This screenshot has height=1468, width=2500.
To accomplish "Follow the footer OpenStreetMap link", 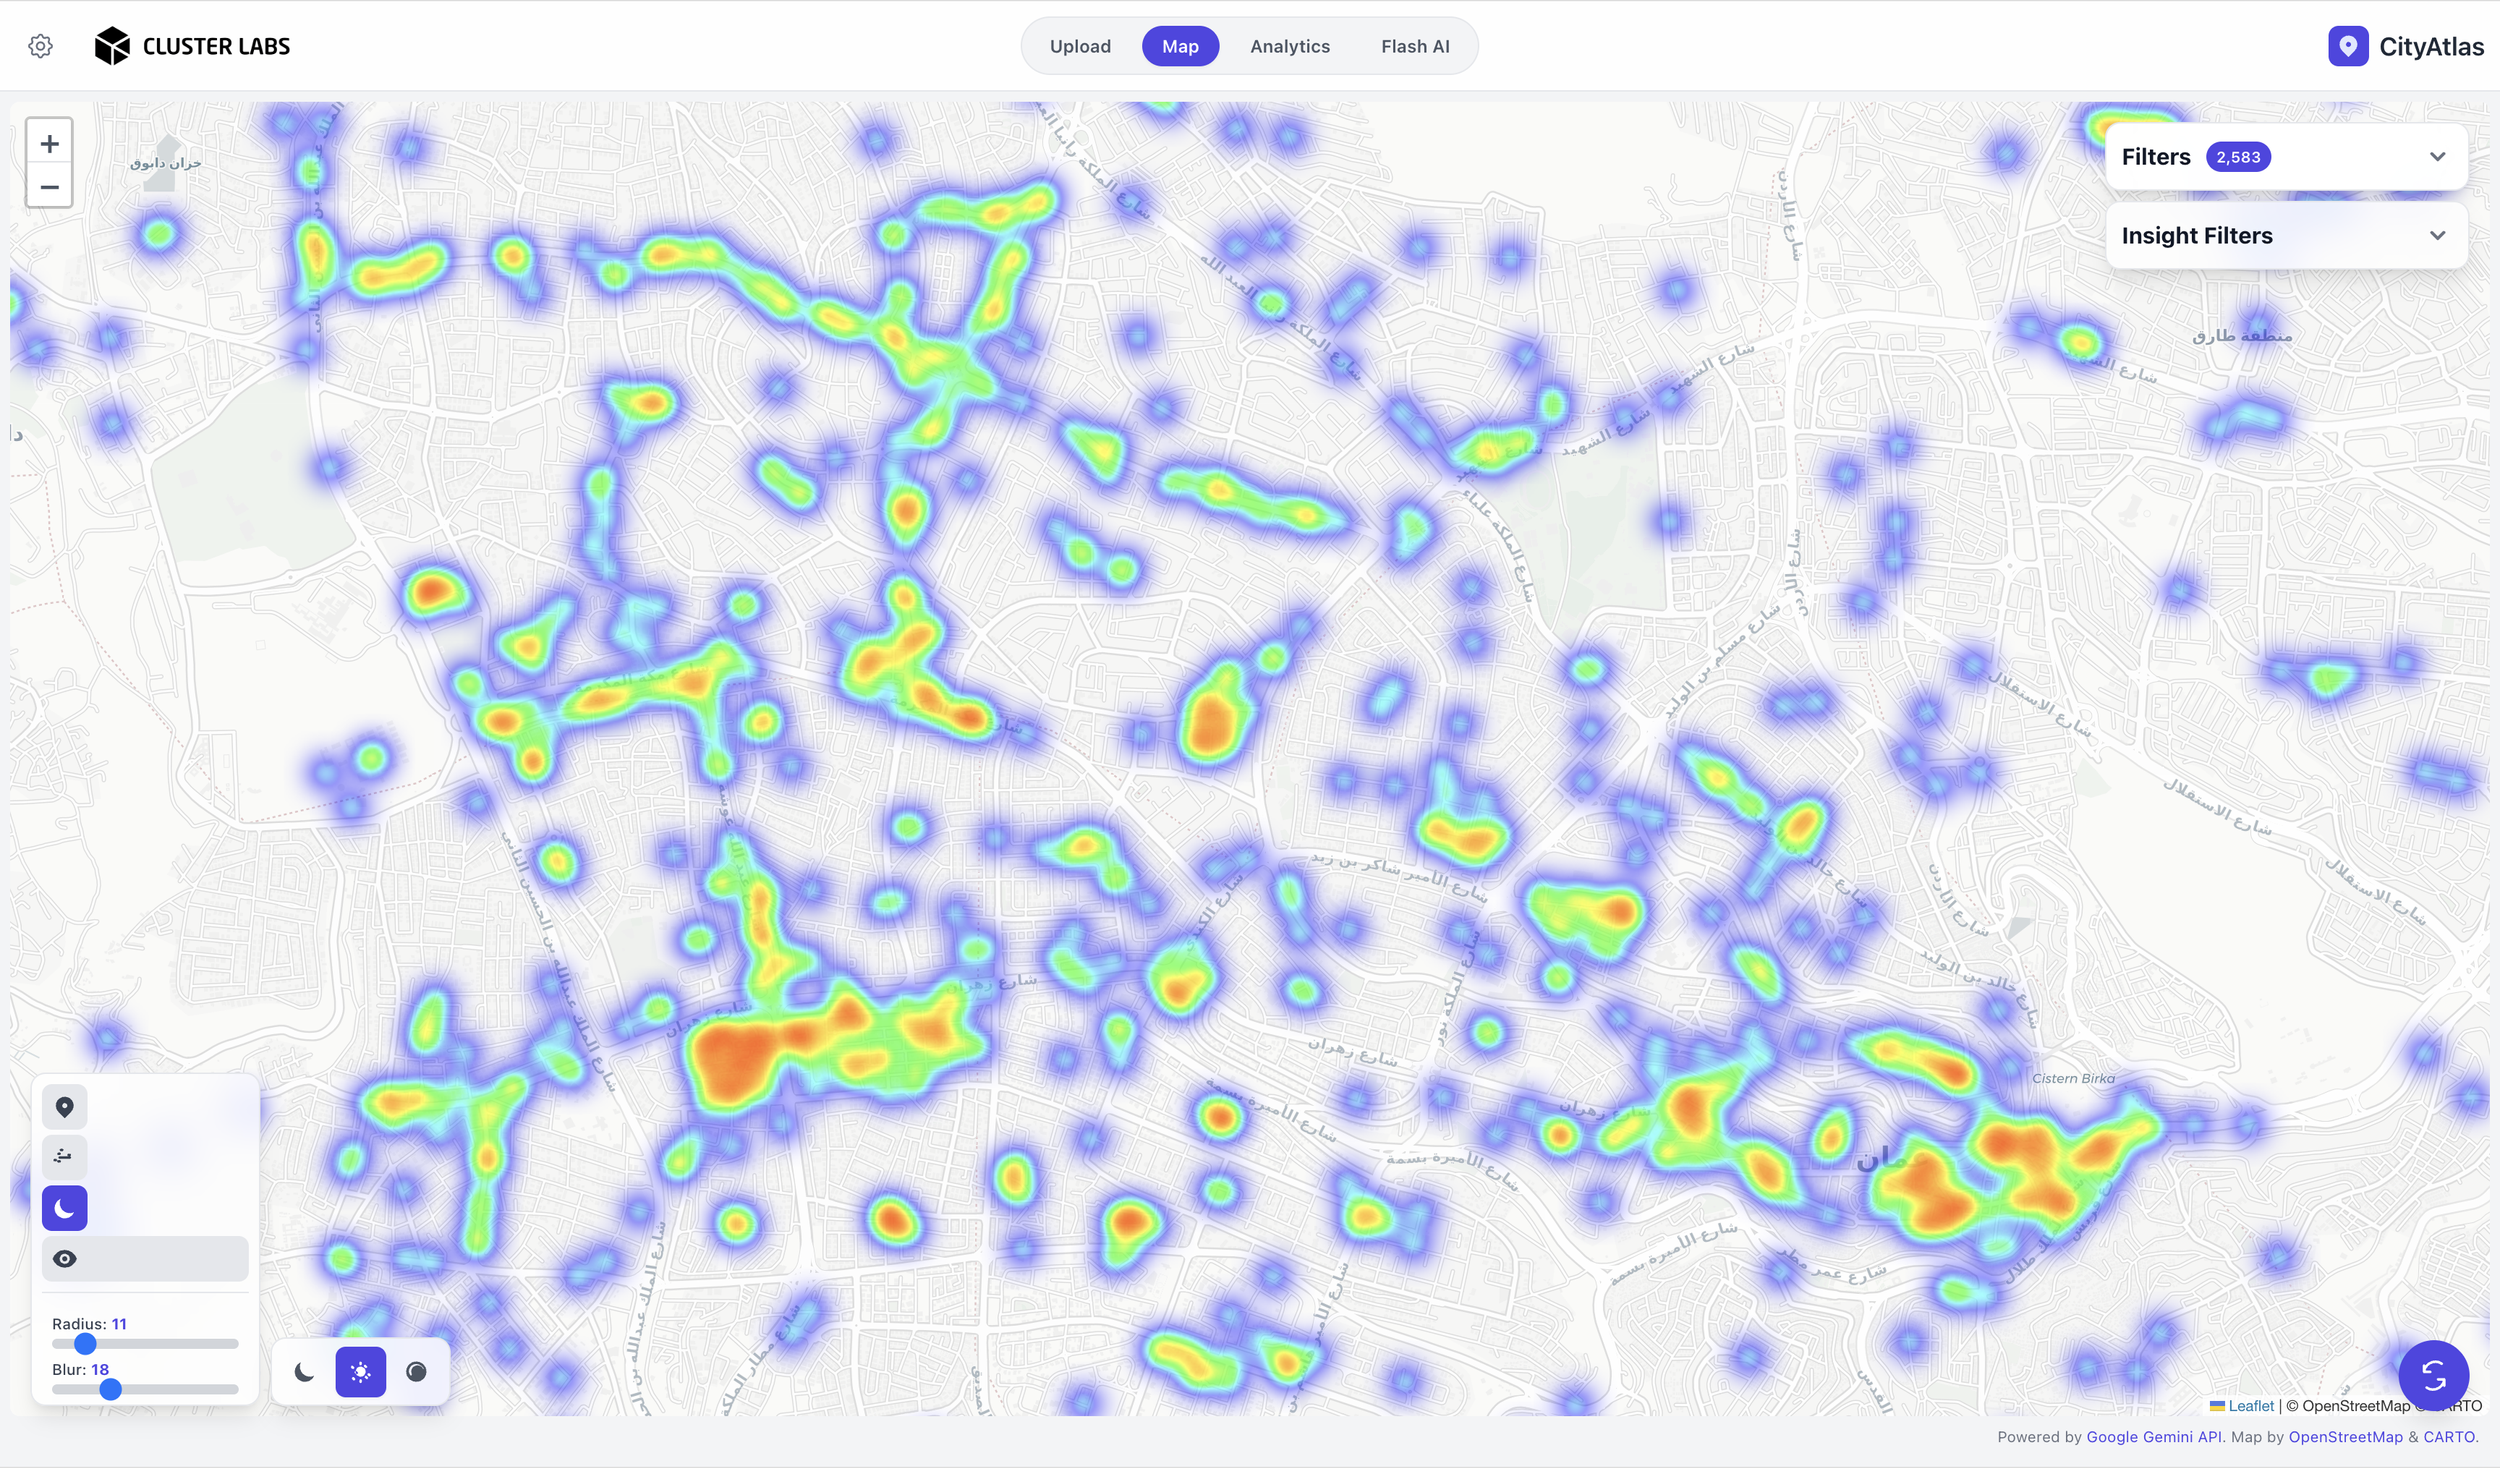I will 2345,1437.
